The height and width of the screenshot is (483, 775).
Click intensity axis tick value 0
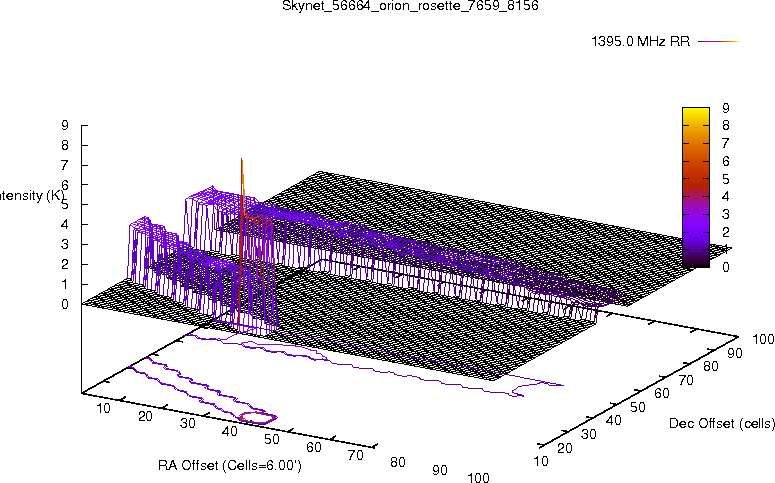[x=65, y=305]
